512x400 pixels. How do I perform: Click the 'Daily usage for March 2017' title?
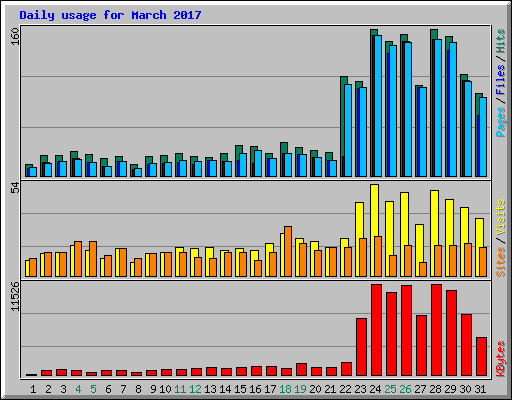coord(110,15)
